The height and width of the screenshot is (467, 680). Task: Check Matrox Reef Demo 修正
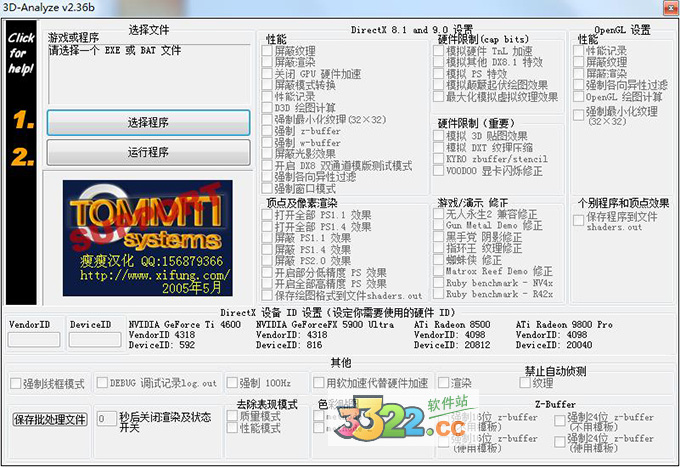coord(438,271)
